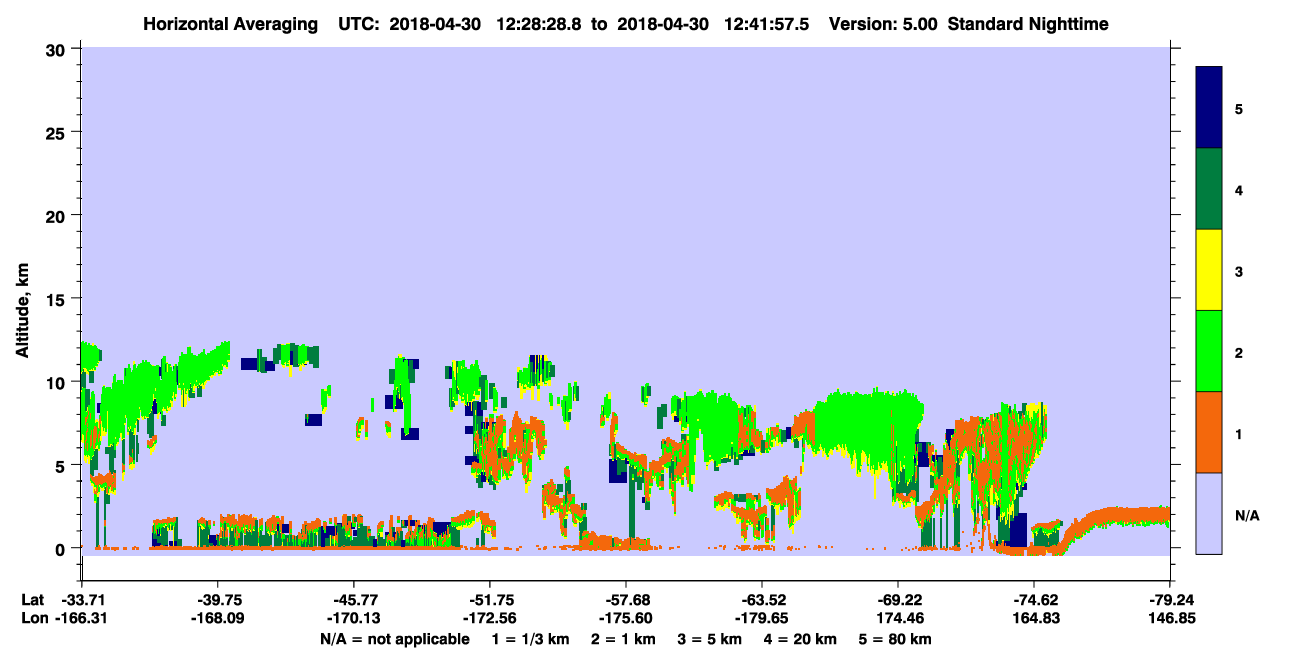Click the start time '12:28:28.8' in title

[538, 23]
